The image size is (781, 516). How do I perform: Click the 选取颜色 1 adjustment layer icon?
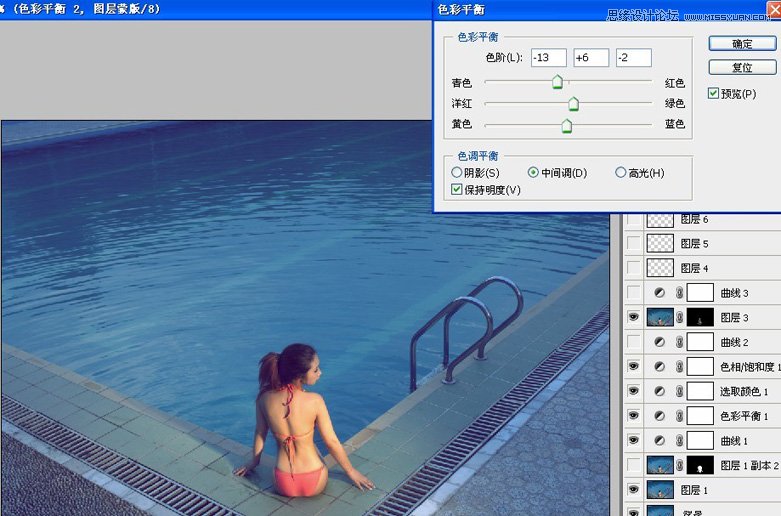659,391
